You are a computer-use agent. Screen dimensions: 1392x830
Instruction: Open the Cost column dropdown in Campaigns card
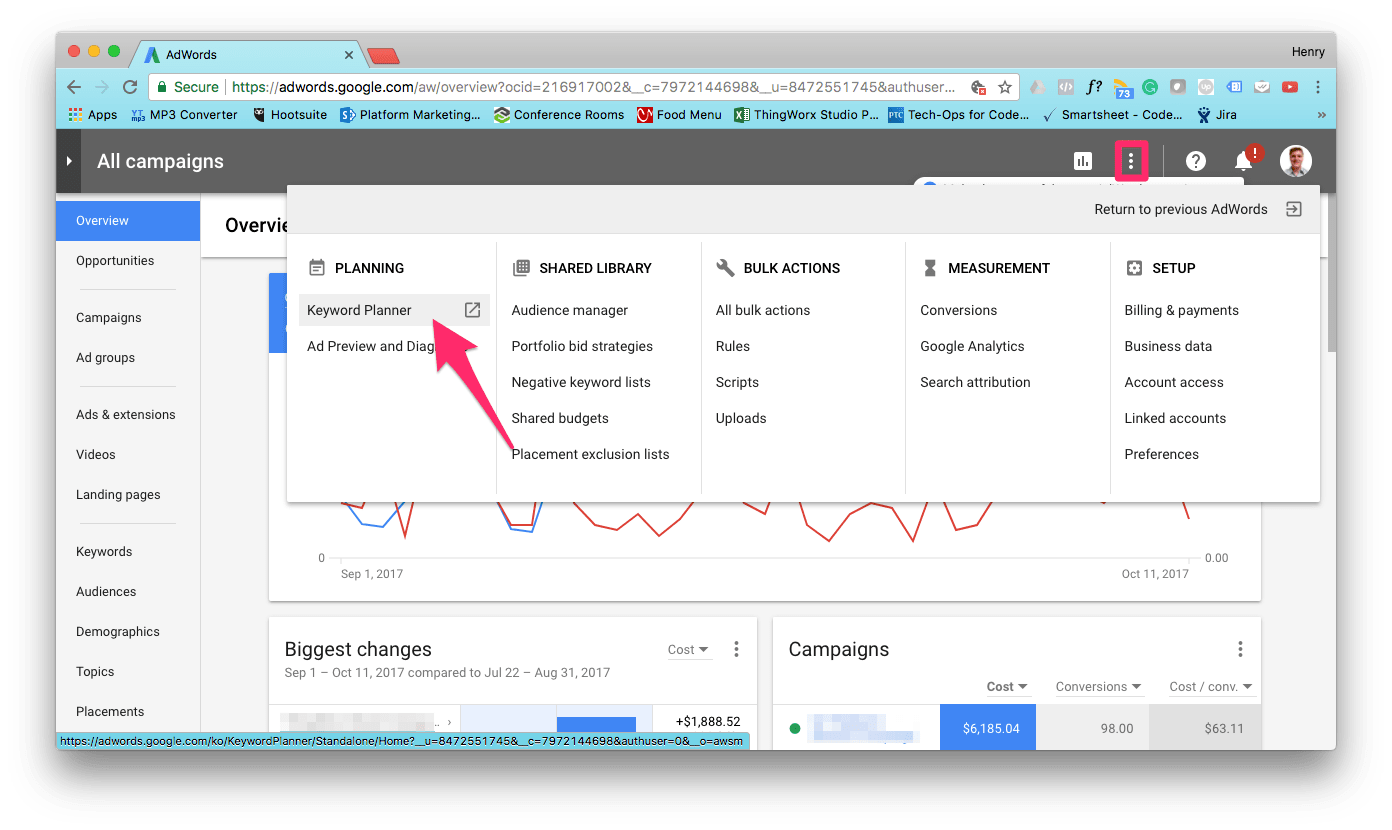pos(1007,687)
